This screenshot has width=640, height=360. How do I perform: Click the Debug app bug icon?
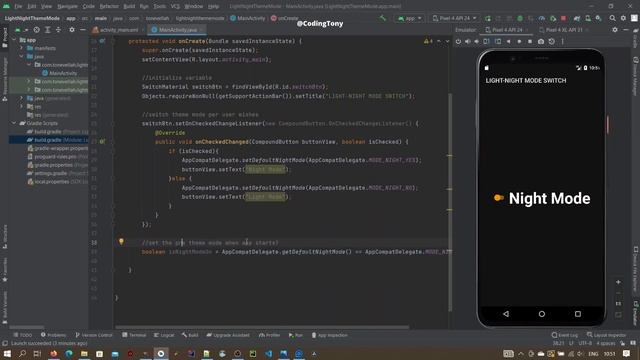520,18
